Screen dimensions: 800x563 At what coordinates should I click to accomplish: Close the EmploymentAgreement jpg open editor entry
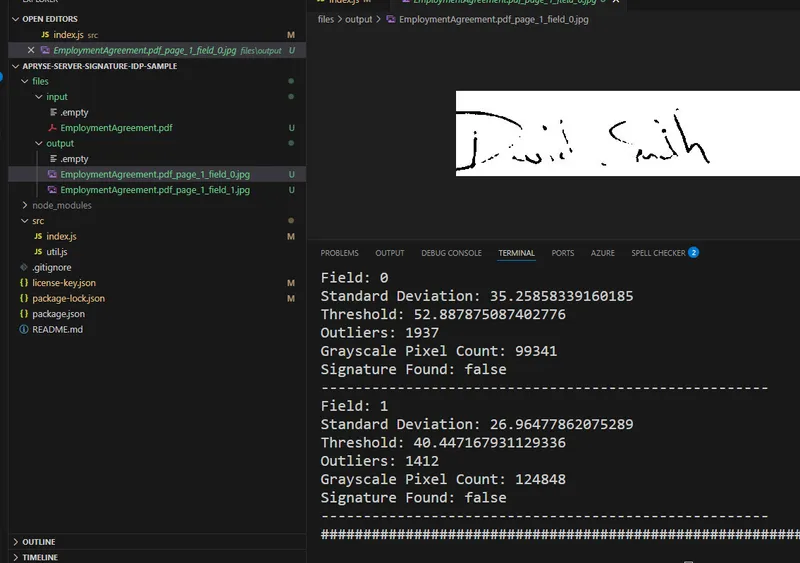click(x=31, y=50)
